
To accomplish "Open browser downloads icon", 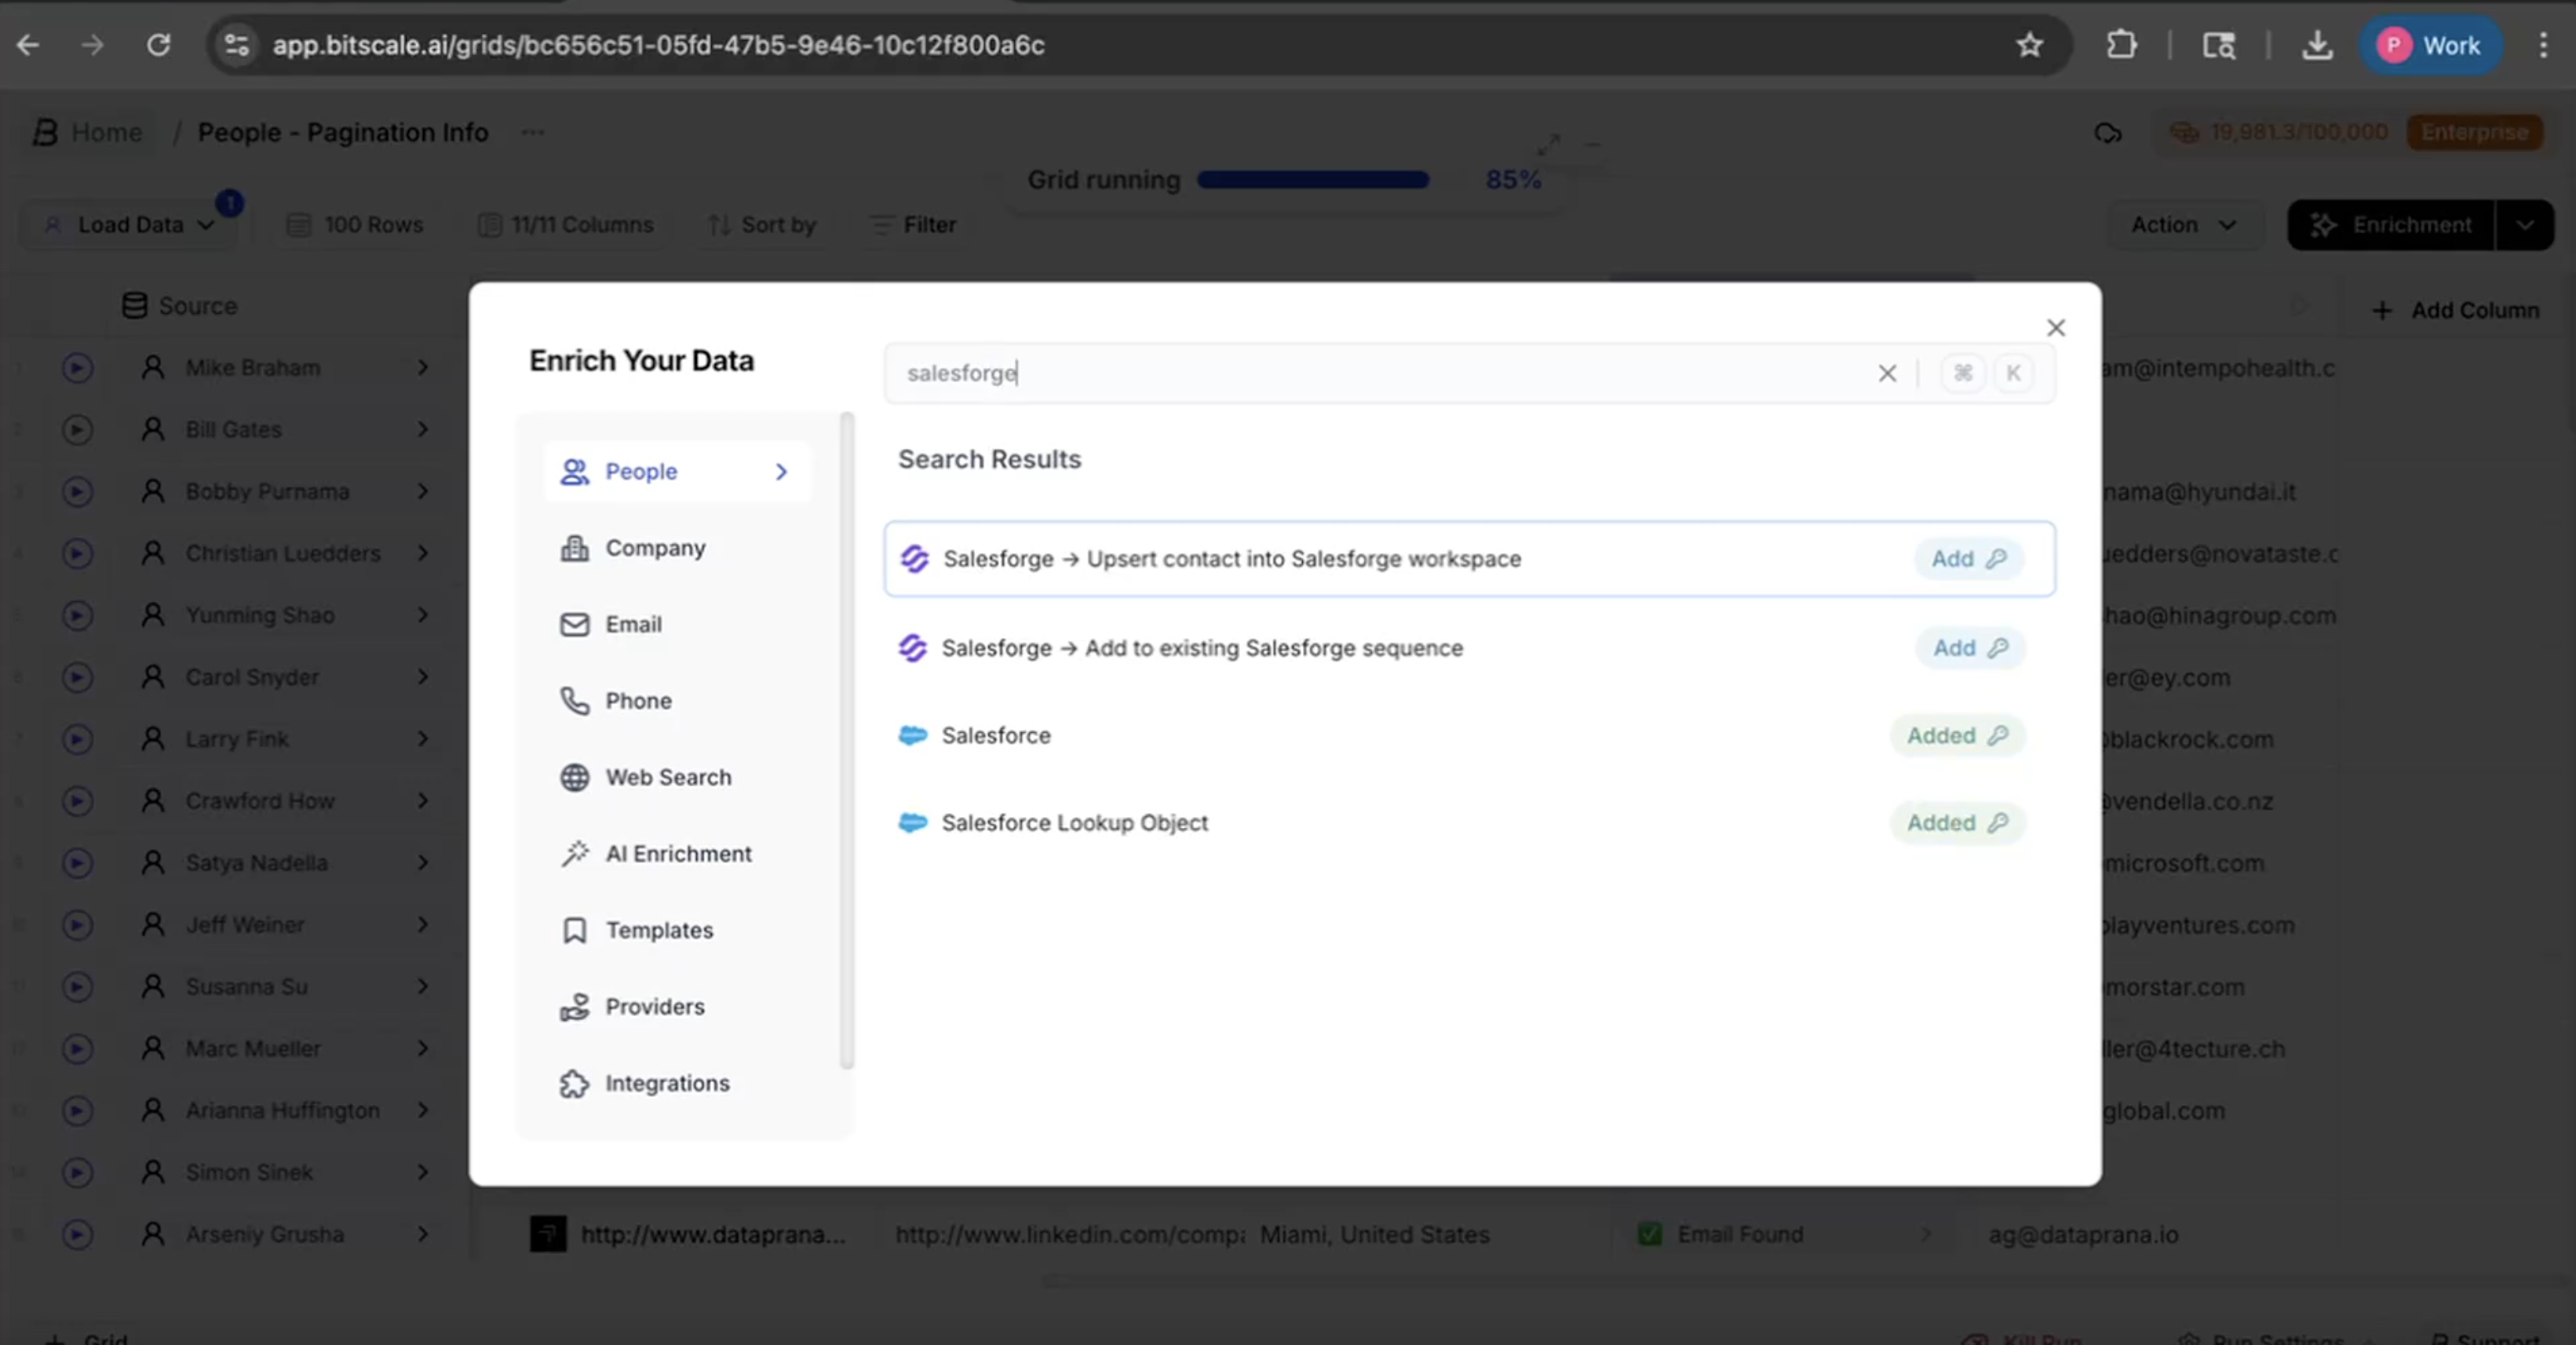I will pyautogui.click(x=2316, y=45).
